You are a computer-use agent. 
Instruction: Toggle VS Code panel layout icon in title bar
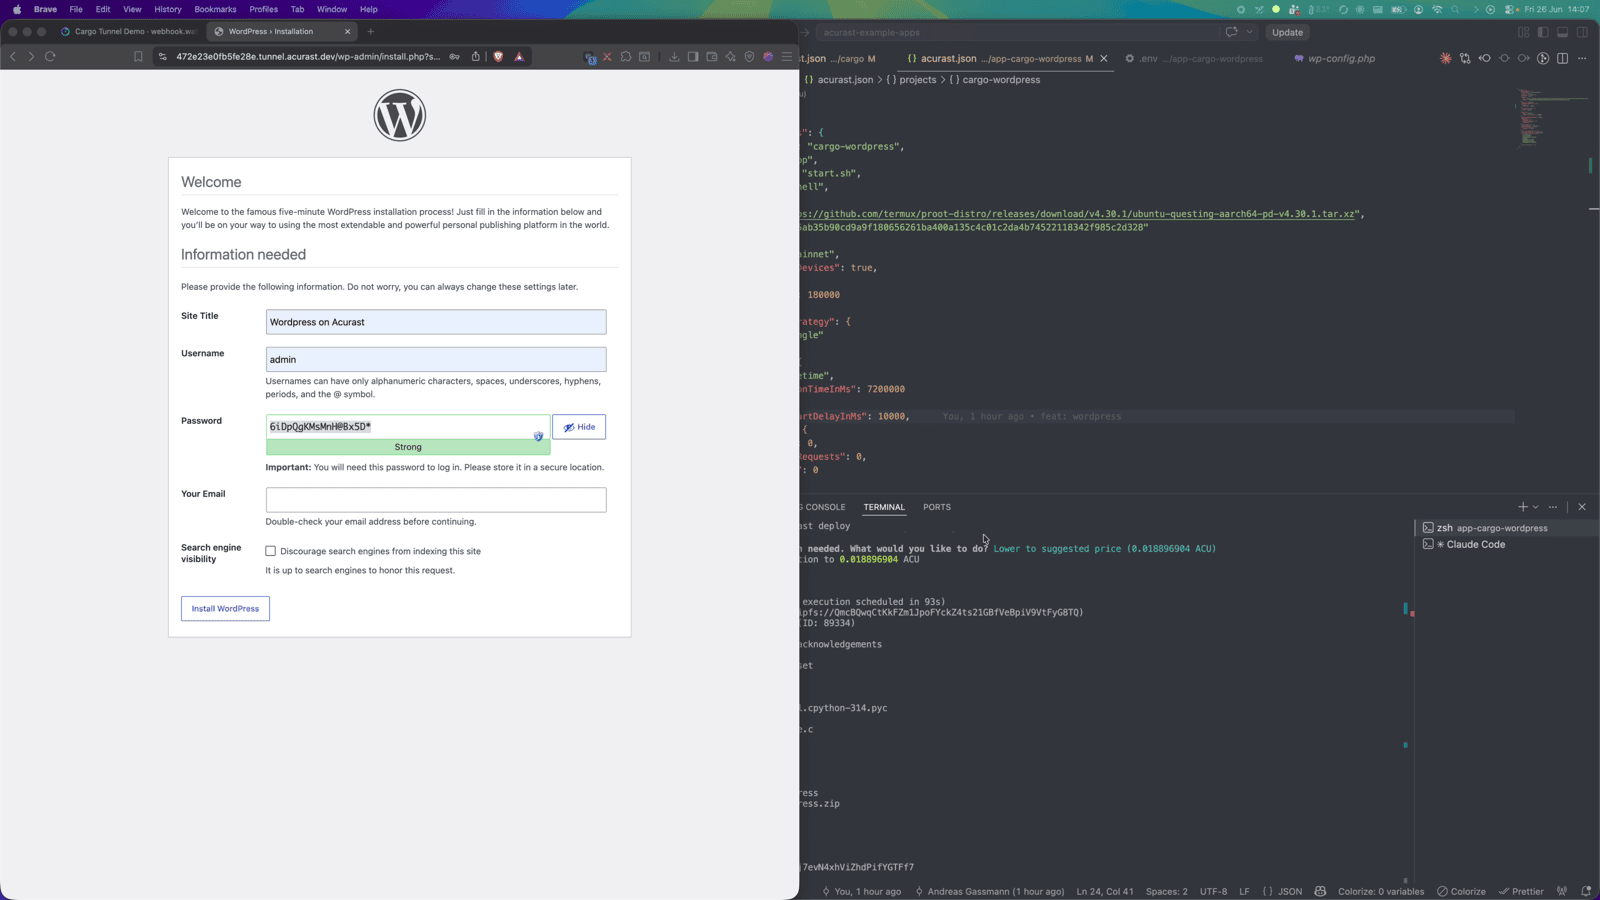[1563, 32]
